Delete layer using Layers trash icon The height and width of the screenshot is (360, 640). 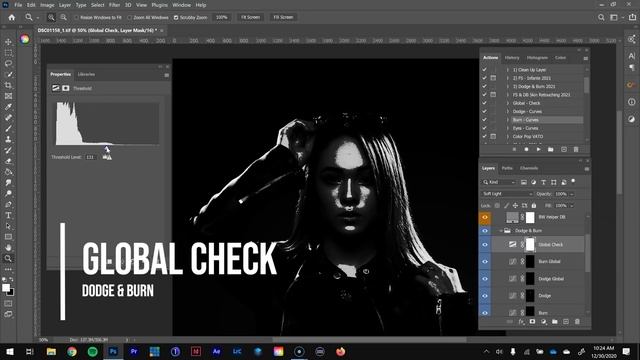pos(577,322)
